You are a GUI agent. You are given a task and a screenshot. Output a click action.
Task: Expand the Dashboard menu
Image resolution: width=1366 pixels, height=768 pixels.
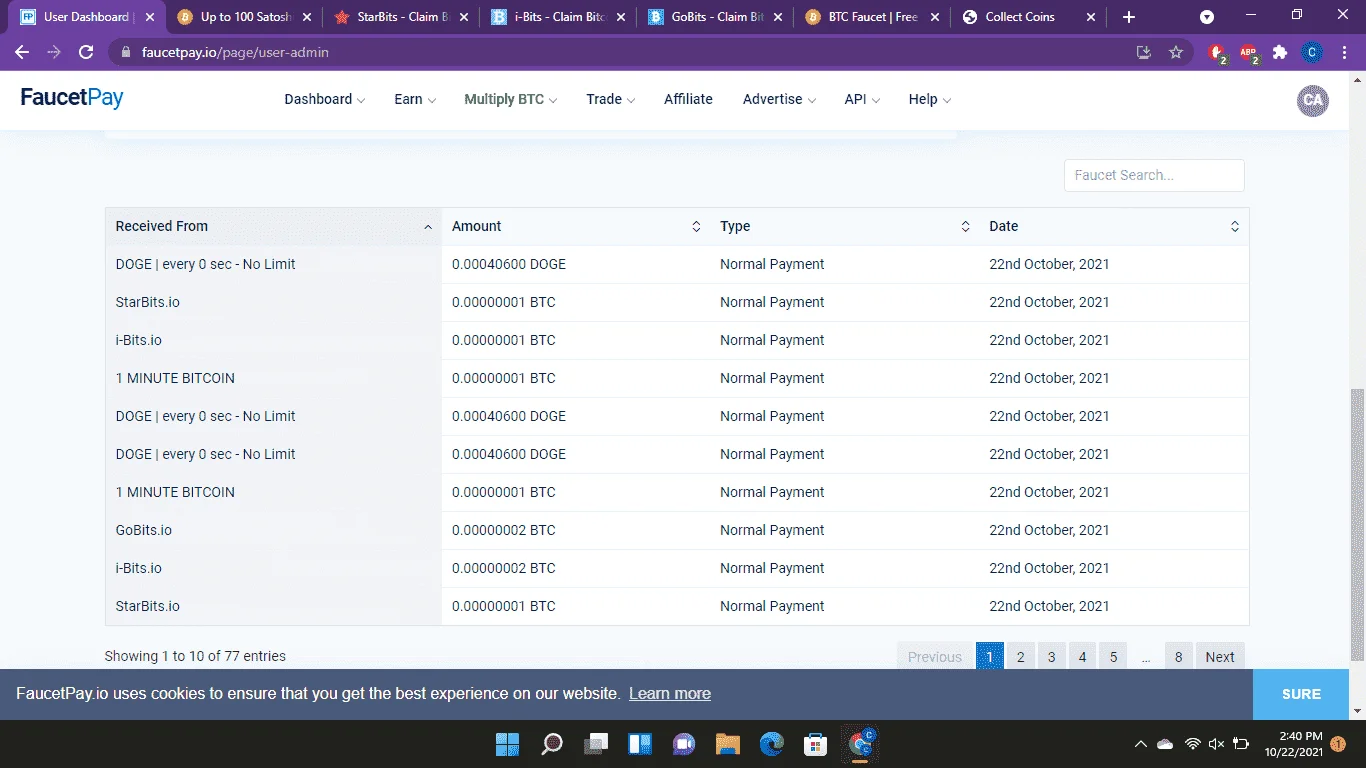pos(325,99)
